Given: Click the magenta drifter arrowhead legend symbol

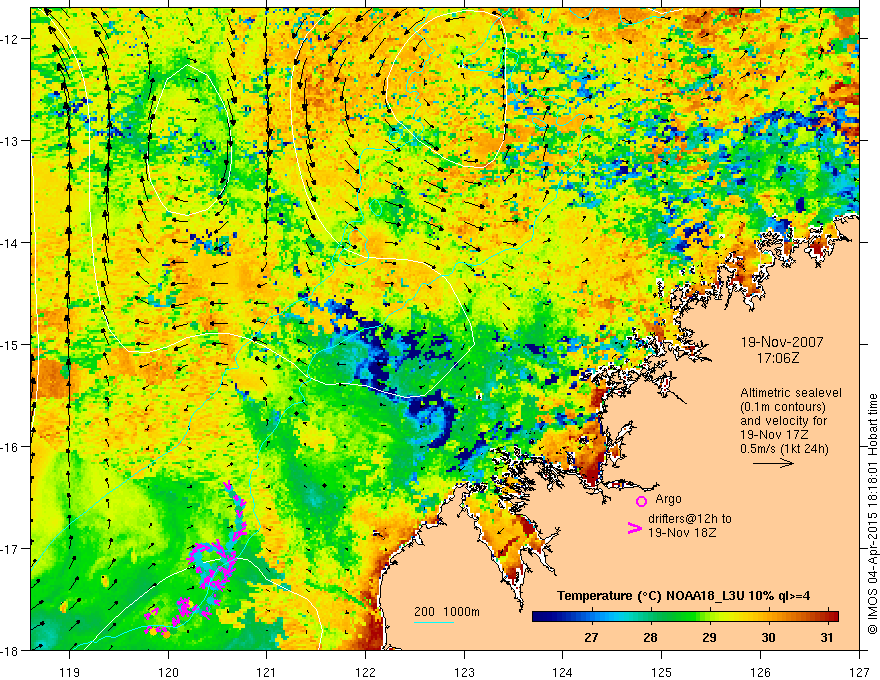Looking at the screenshot, I should click(x=634, y=528).
